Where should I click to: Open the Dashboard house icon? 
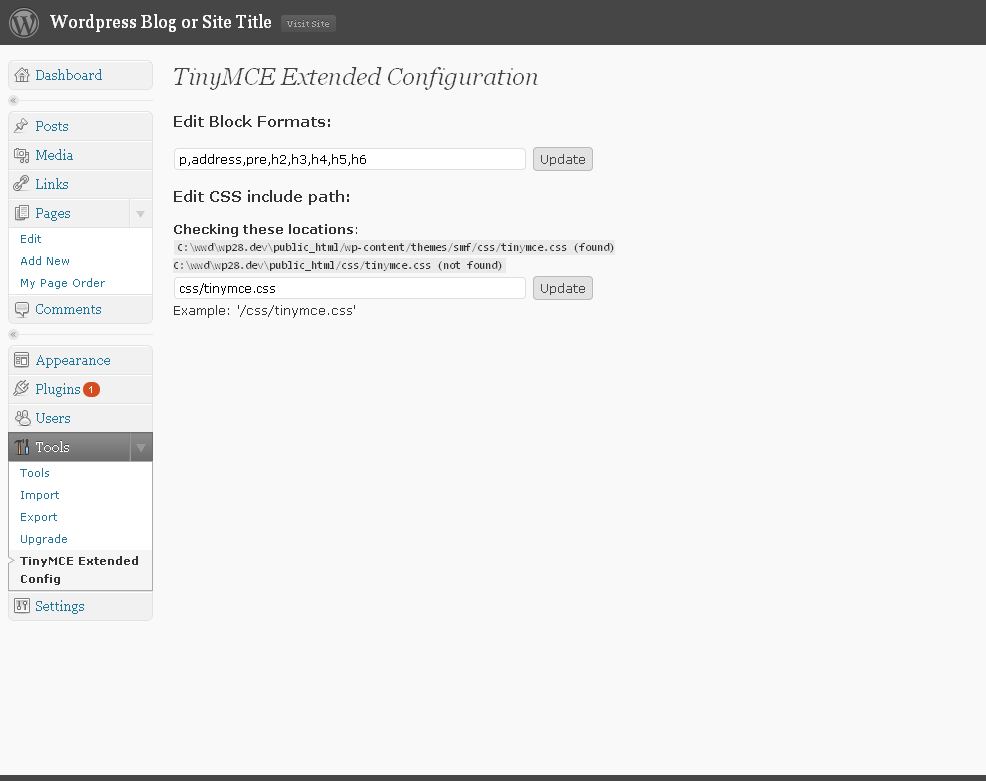click(x=22, y=75)
